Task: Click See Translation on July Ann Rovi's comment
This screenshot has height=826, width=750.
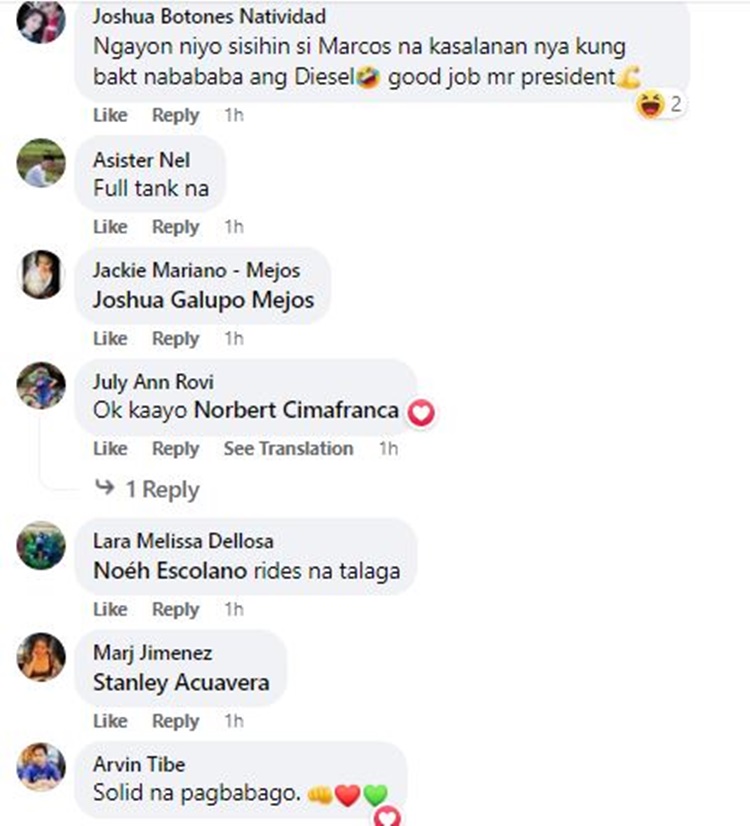Action: click(289, 449)
